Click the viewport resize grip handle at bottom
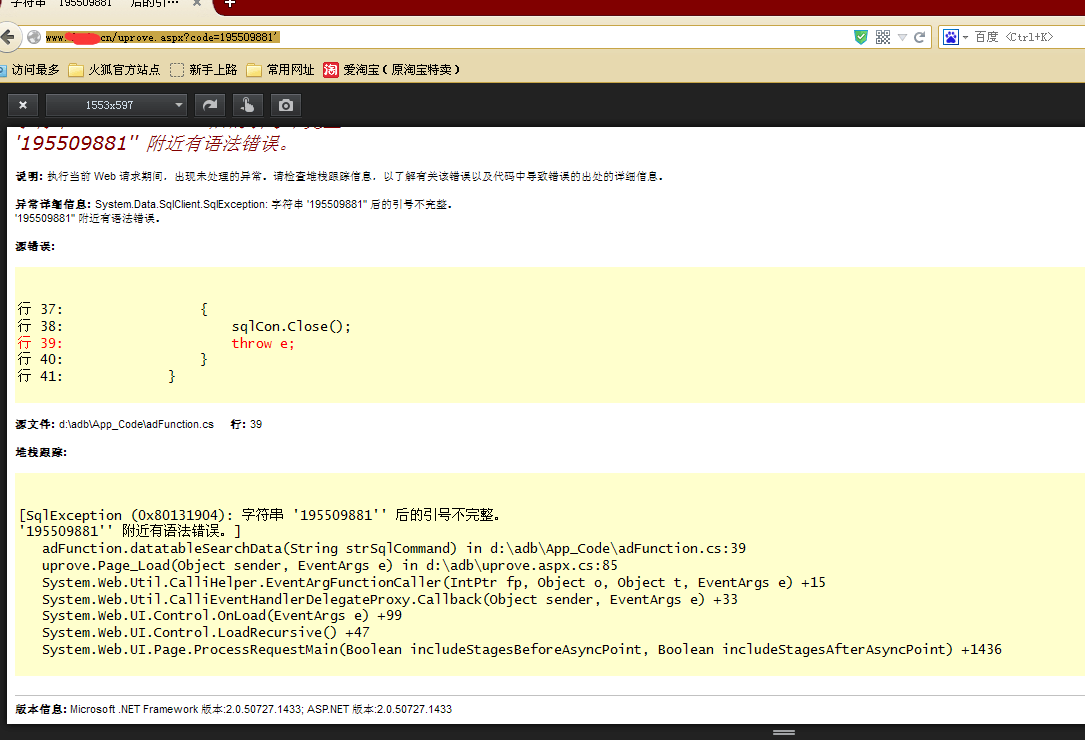Viewport: 1085px width, 740px height. [x=783, y=732]
